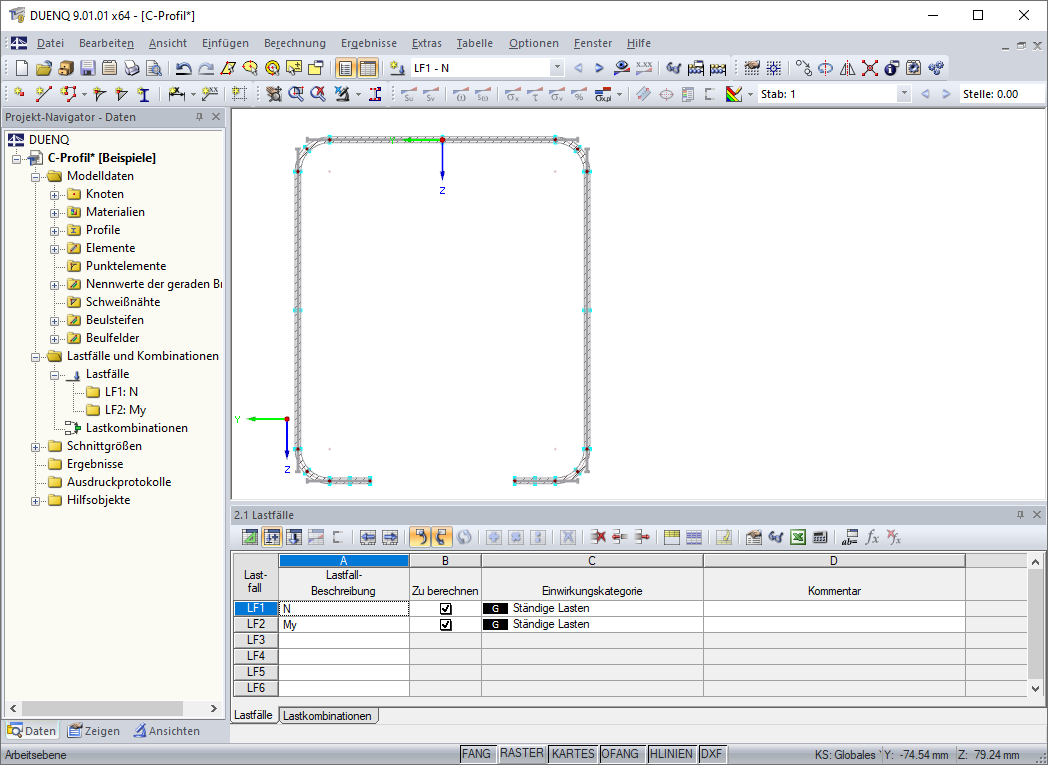Click the Stelle: 0.00 field
The height and width of the screenshot is (765, 1048).
[1001, 94]
